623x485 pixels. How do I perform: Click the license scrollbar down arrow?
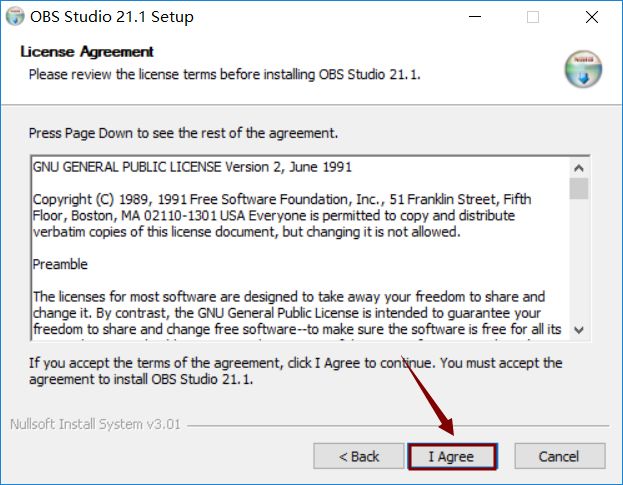pos(578,330)
